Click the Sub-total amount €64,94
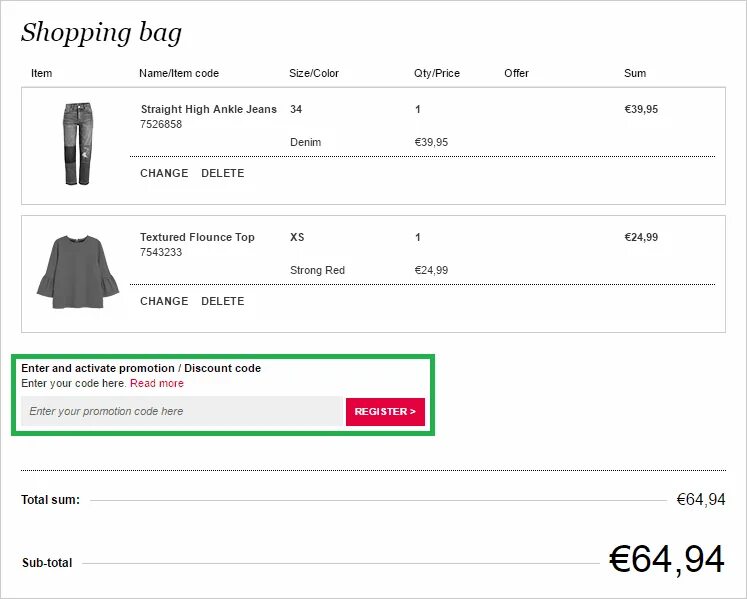747x599 pixels. [666, 560]
